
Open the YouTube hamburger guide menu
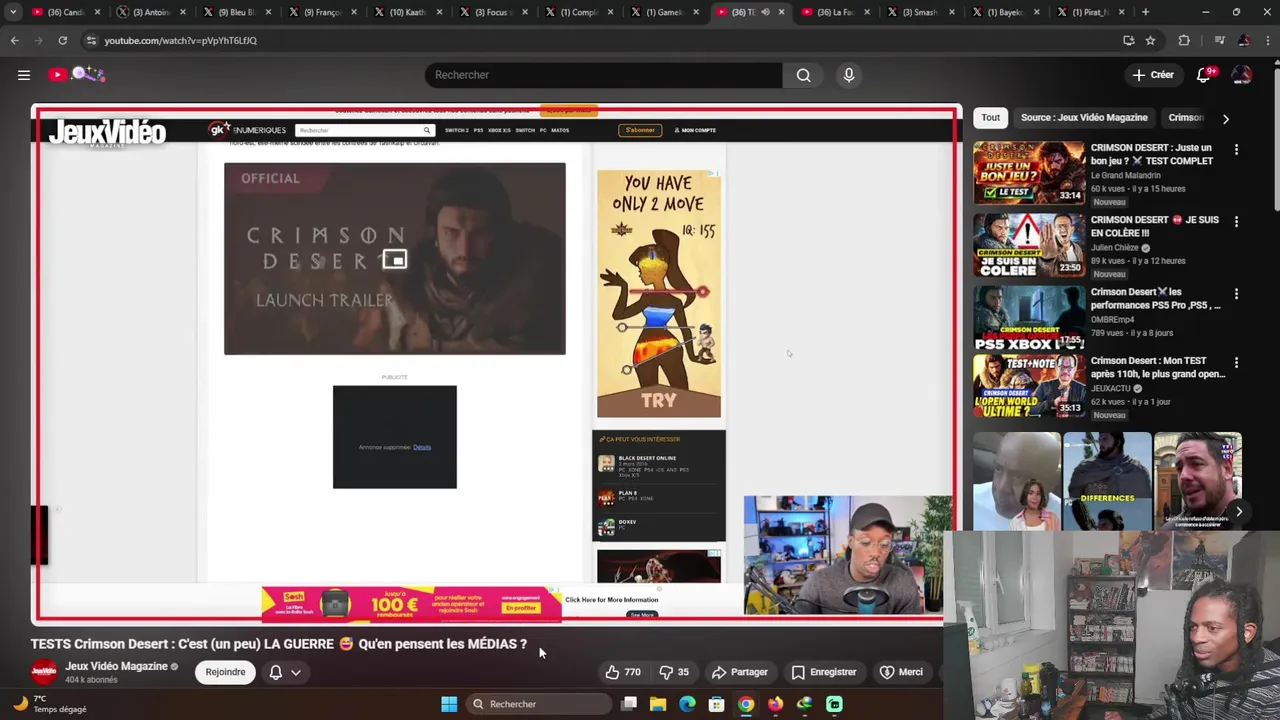point(24,75)
